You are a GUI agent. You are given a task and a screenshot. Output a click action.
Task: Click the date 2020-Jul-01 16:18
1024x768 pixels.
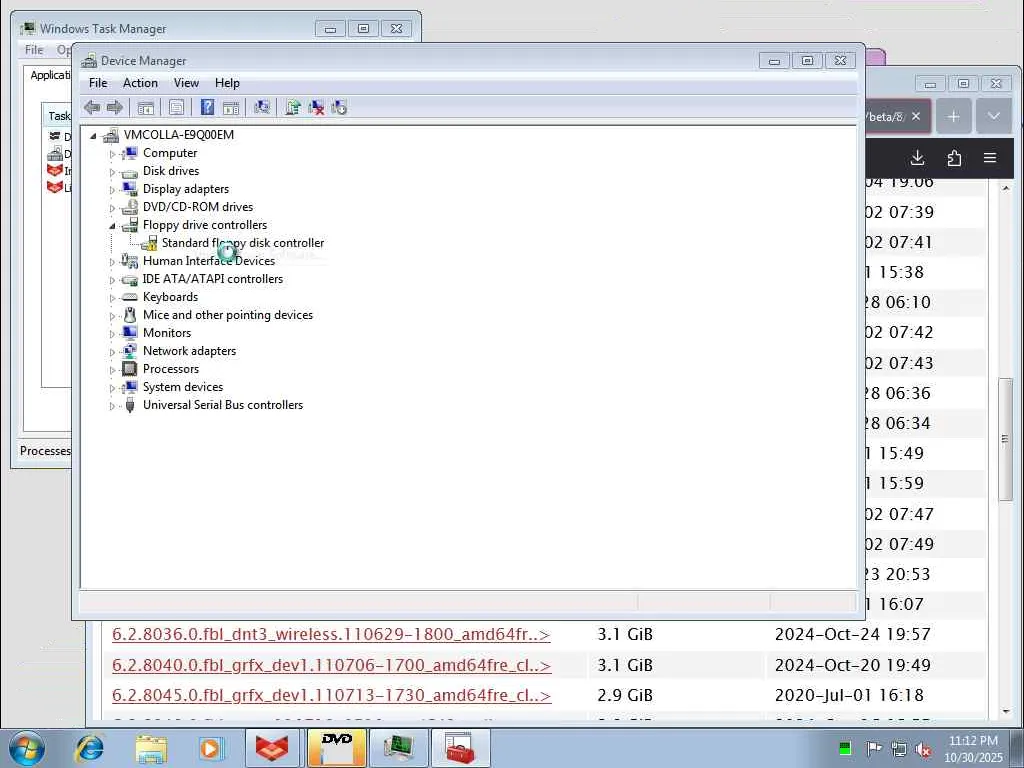click(849, 696)
